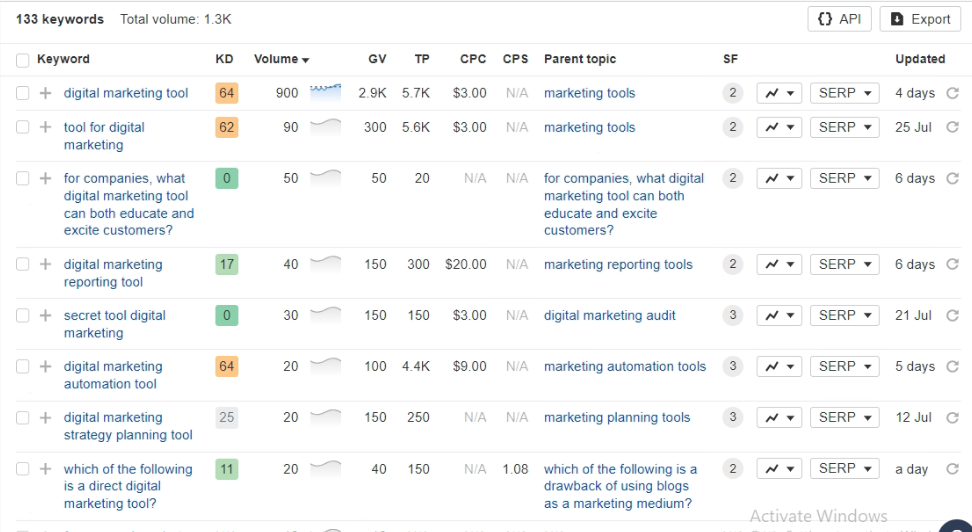Image resolution: width=972 pixels, height=532 pixels.
Task: Click plus icon next to 'digital marketing reporting tool'
Action: [x=45, y=264]
